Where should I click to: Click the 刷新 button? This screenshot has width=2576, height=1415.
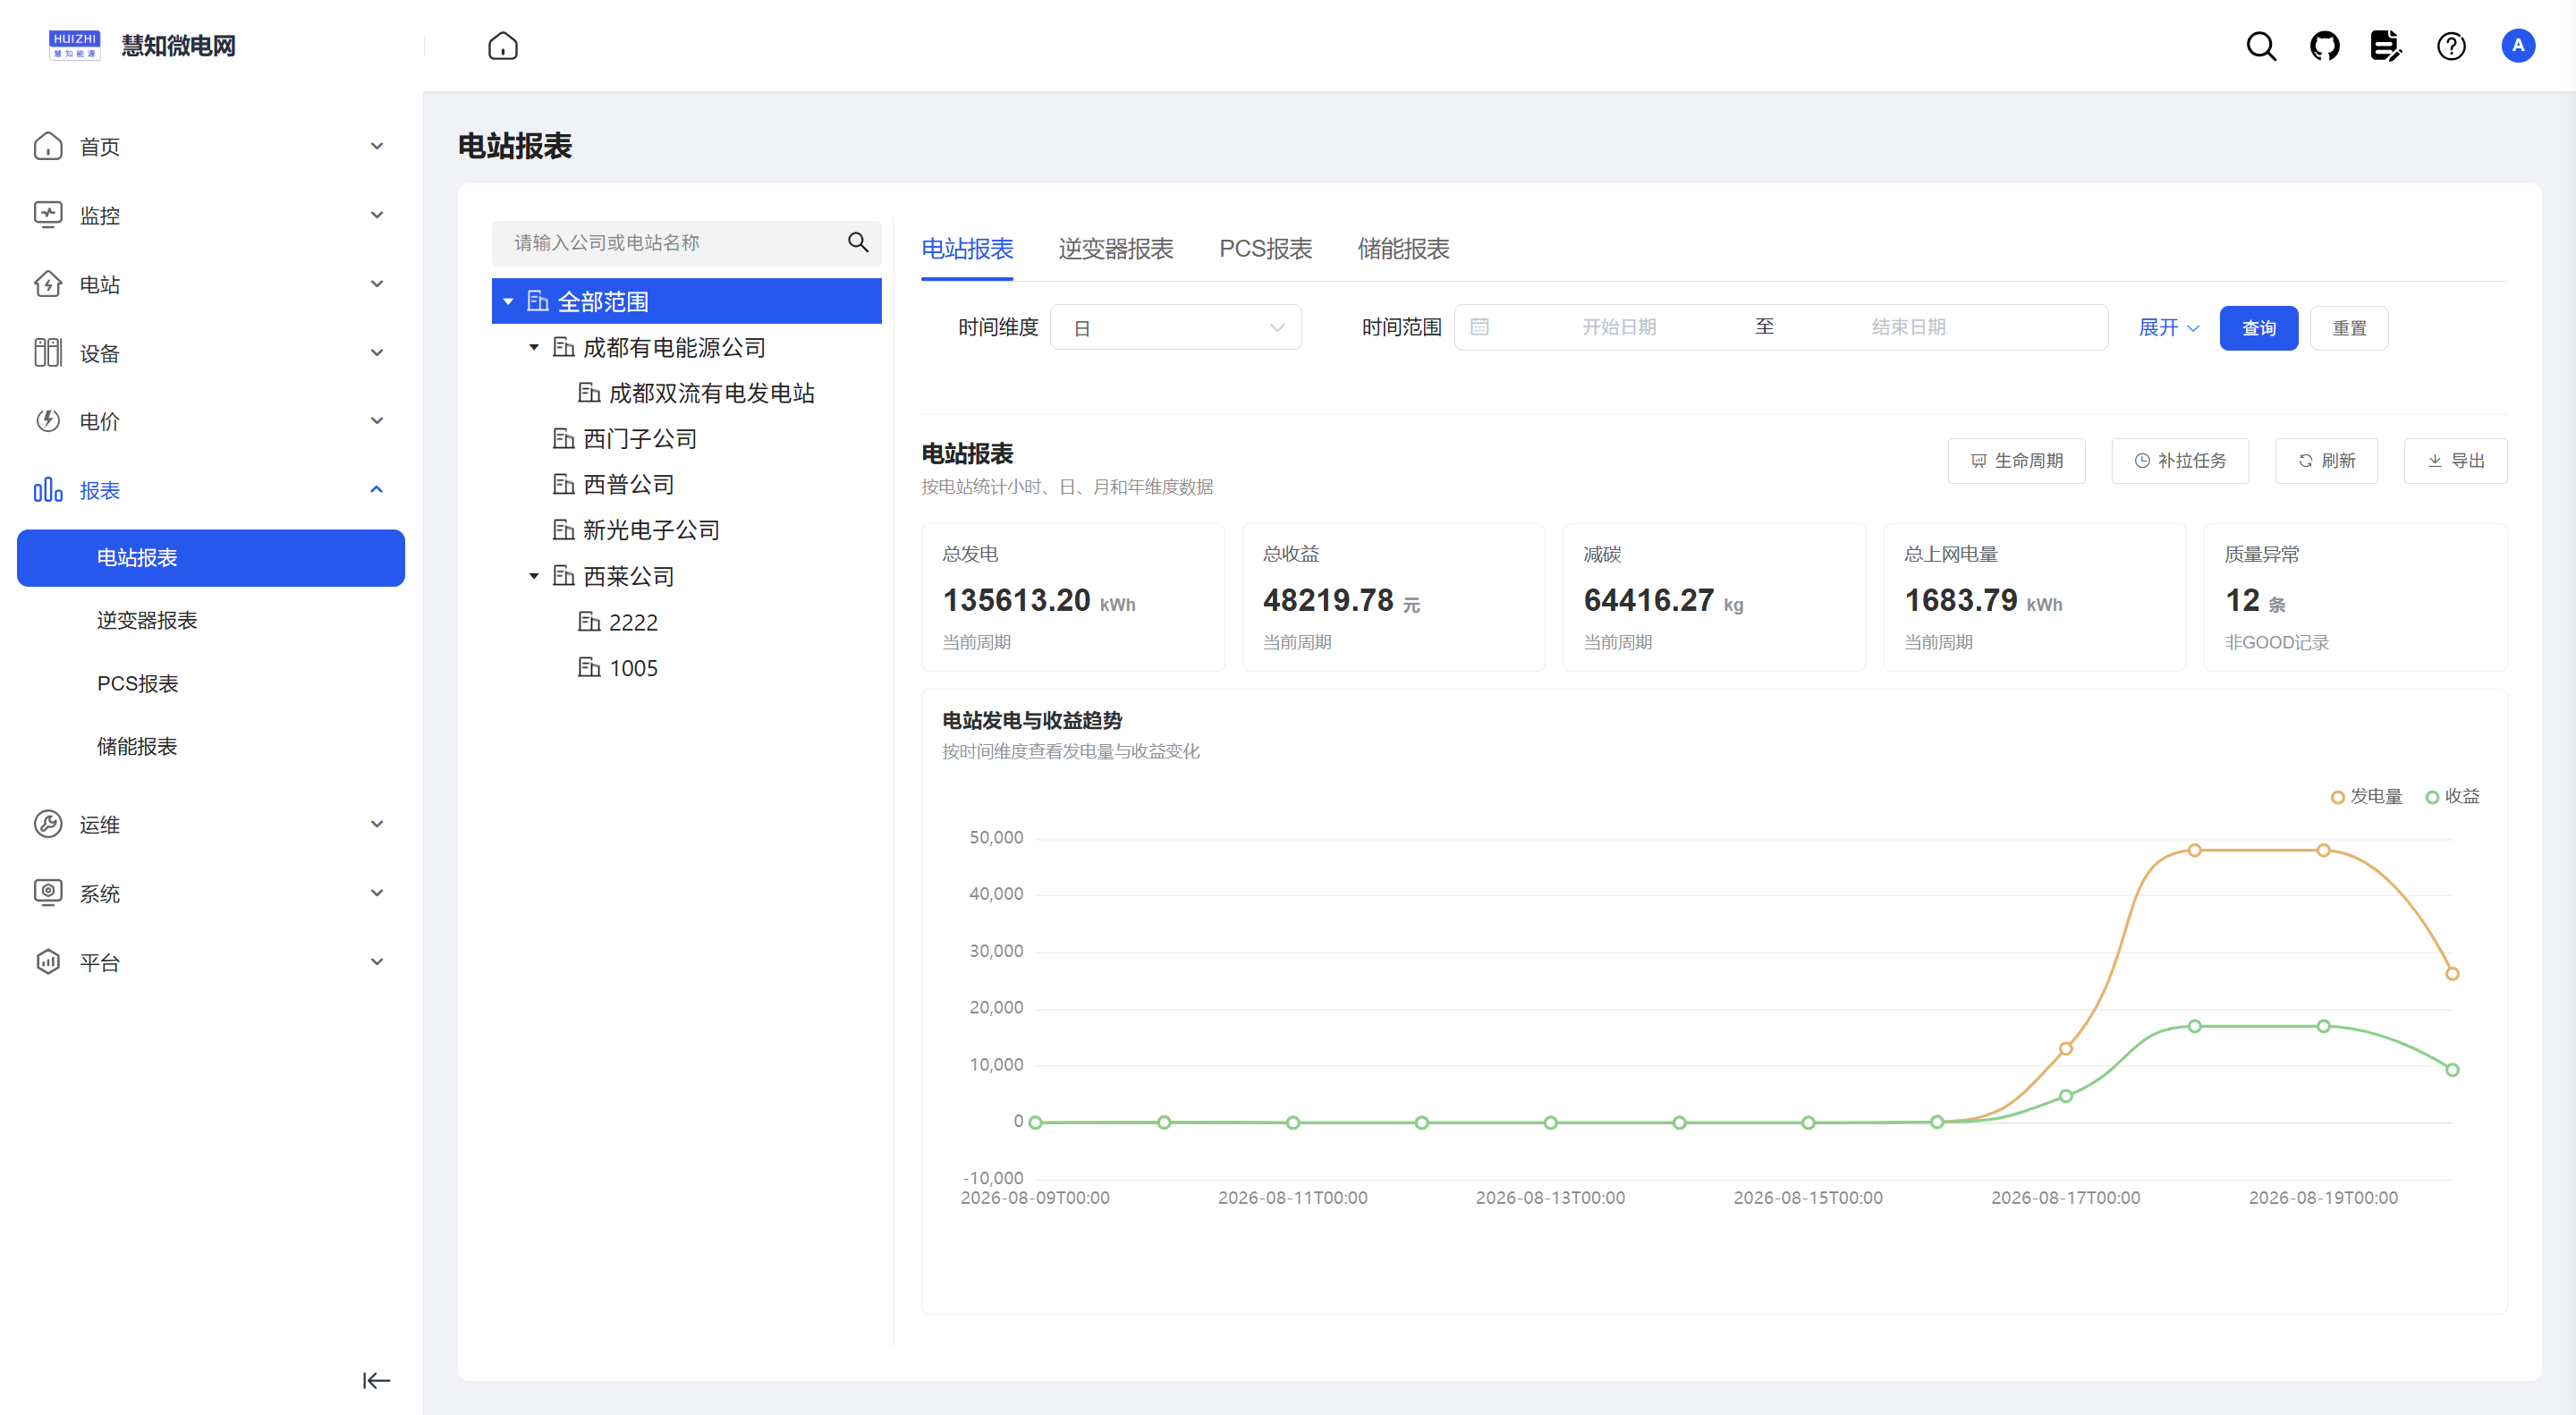pos(2326,461)
